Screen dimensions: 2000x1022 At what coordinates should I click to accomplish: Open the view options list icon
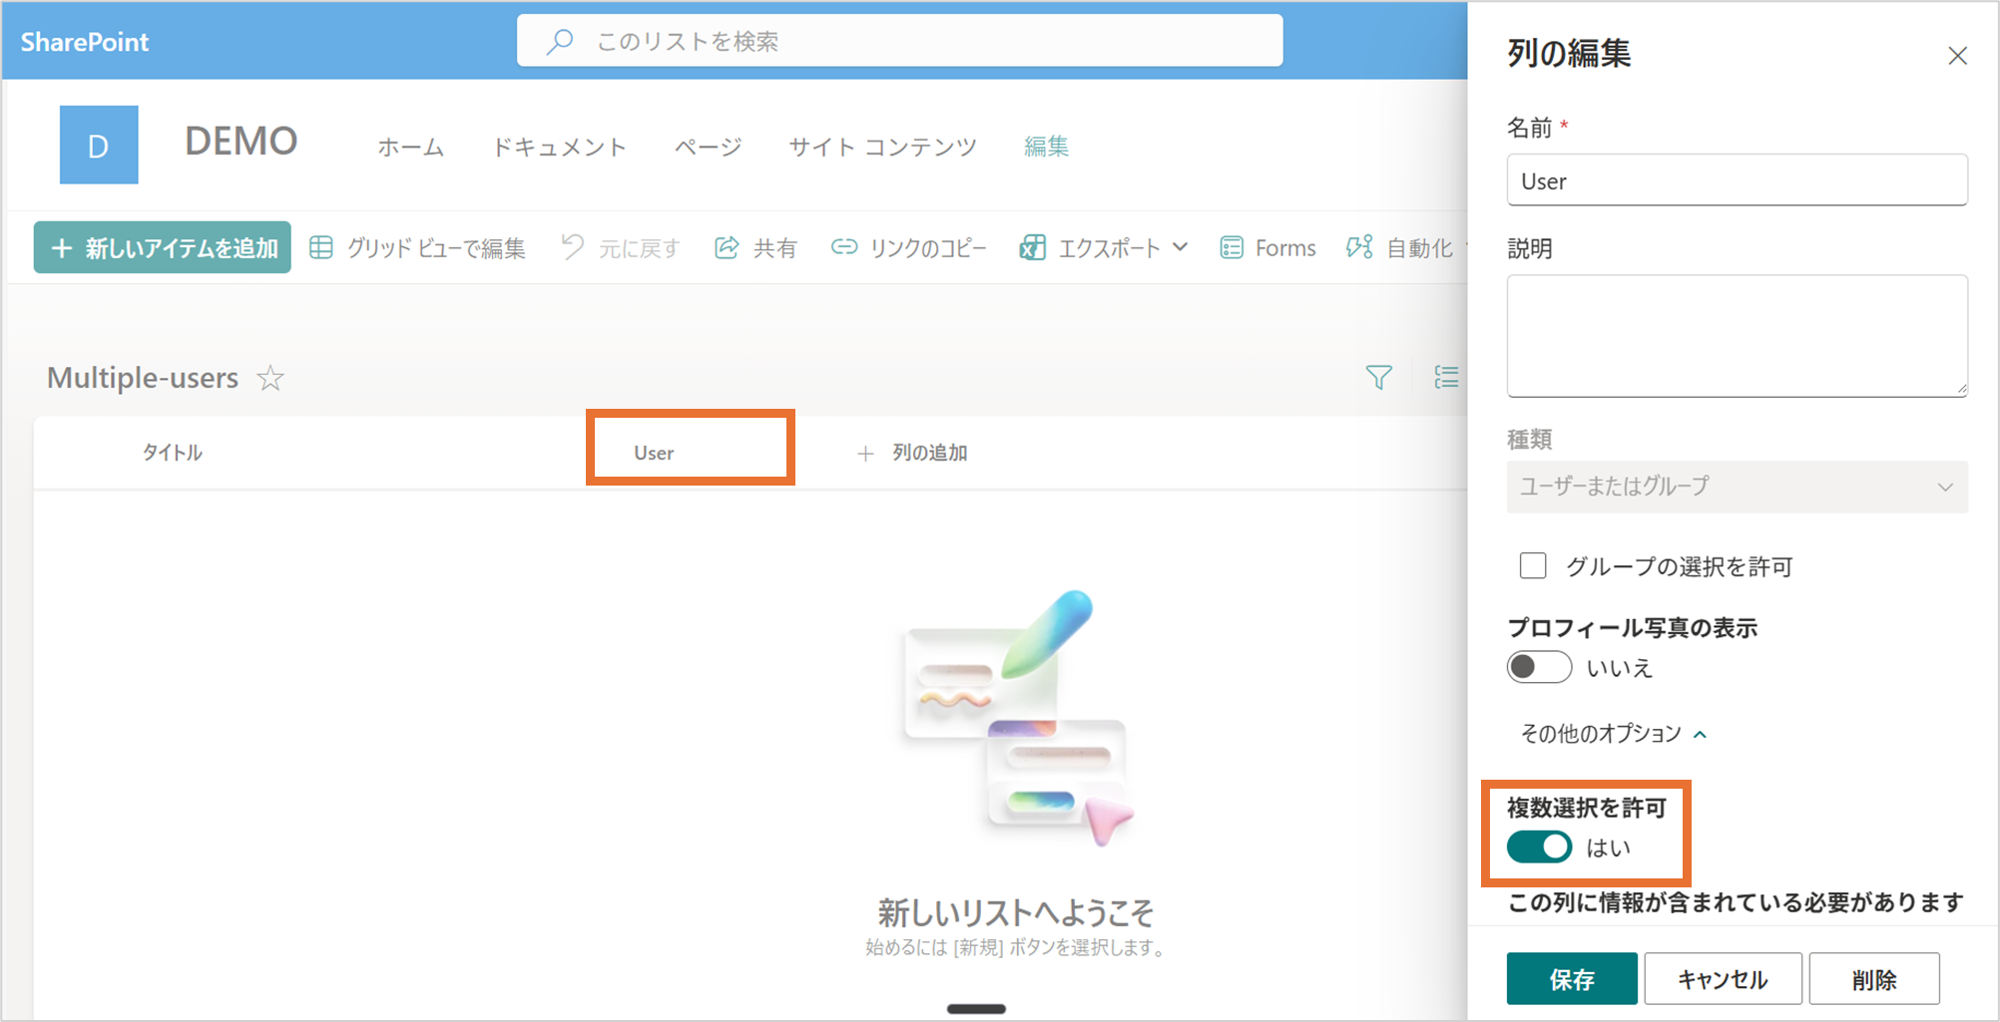coord(1446,377)
